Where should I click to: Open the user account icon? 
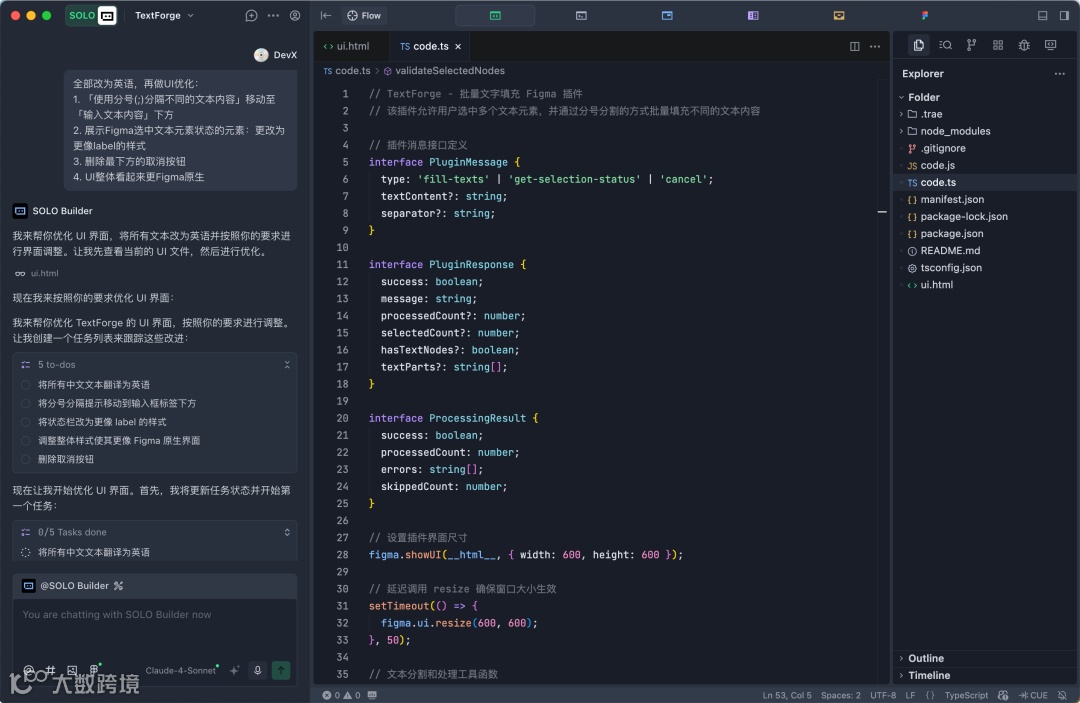click(x=295, y=15)
